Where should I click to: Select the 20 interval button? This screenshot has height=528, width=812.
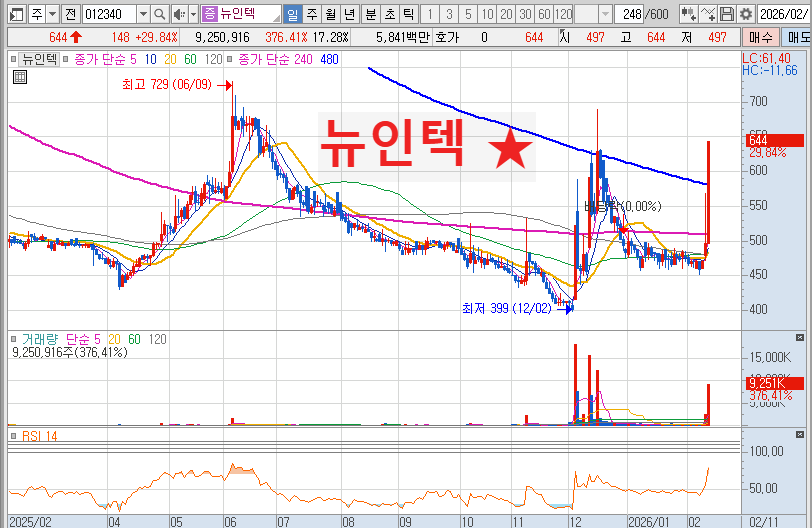tap(506, 14)
